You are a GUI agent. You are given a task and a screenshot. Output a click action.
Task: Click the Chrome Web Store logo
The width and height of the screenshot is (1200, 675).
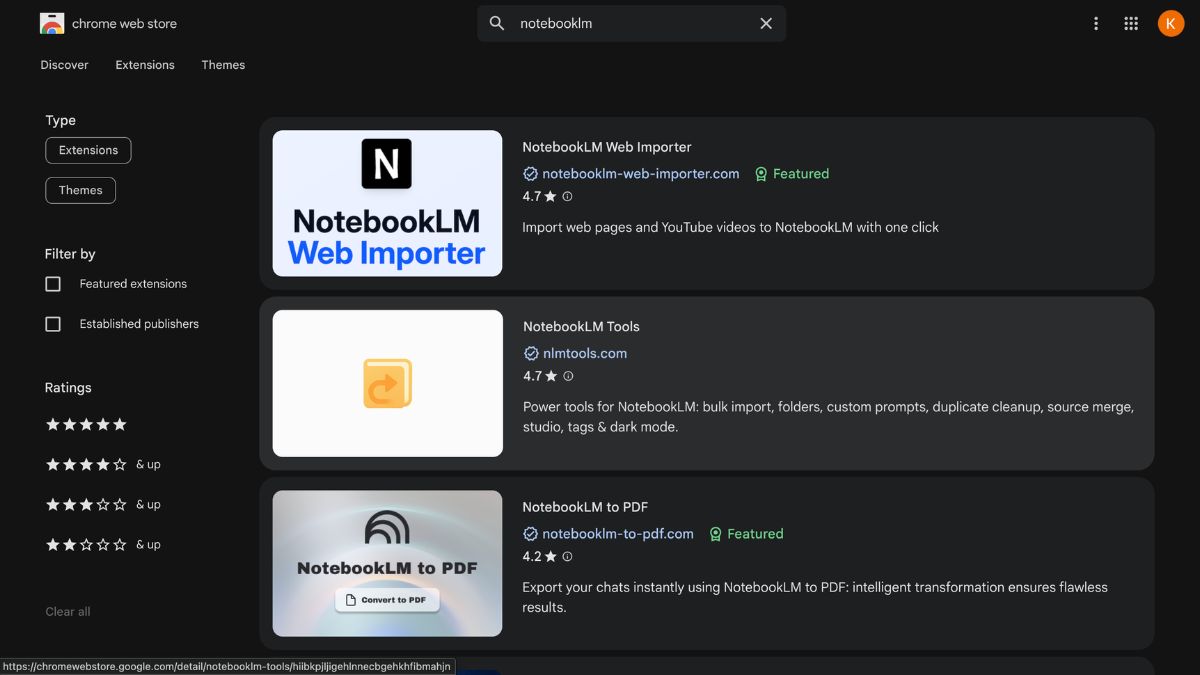(52, 23)
